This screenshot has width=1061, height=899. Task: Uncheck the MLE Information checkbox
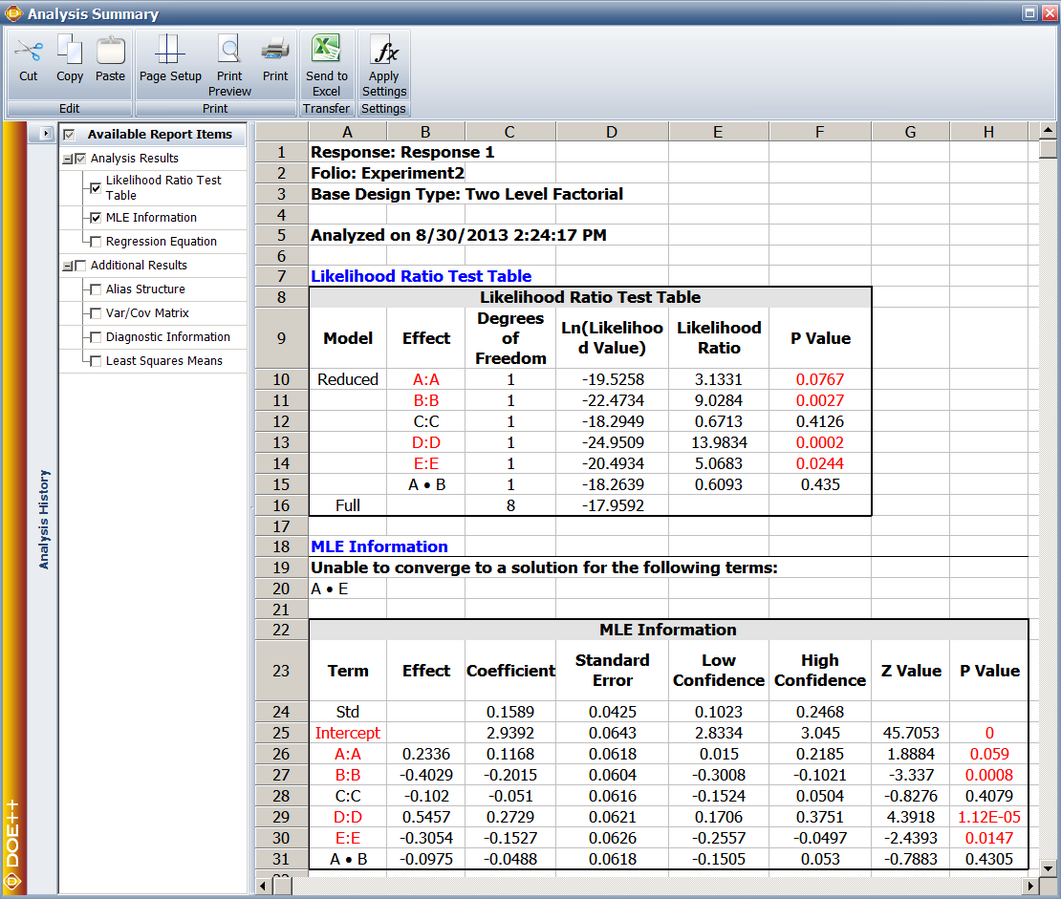pyautogui.click(x=95, y=218)
